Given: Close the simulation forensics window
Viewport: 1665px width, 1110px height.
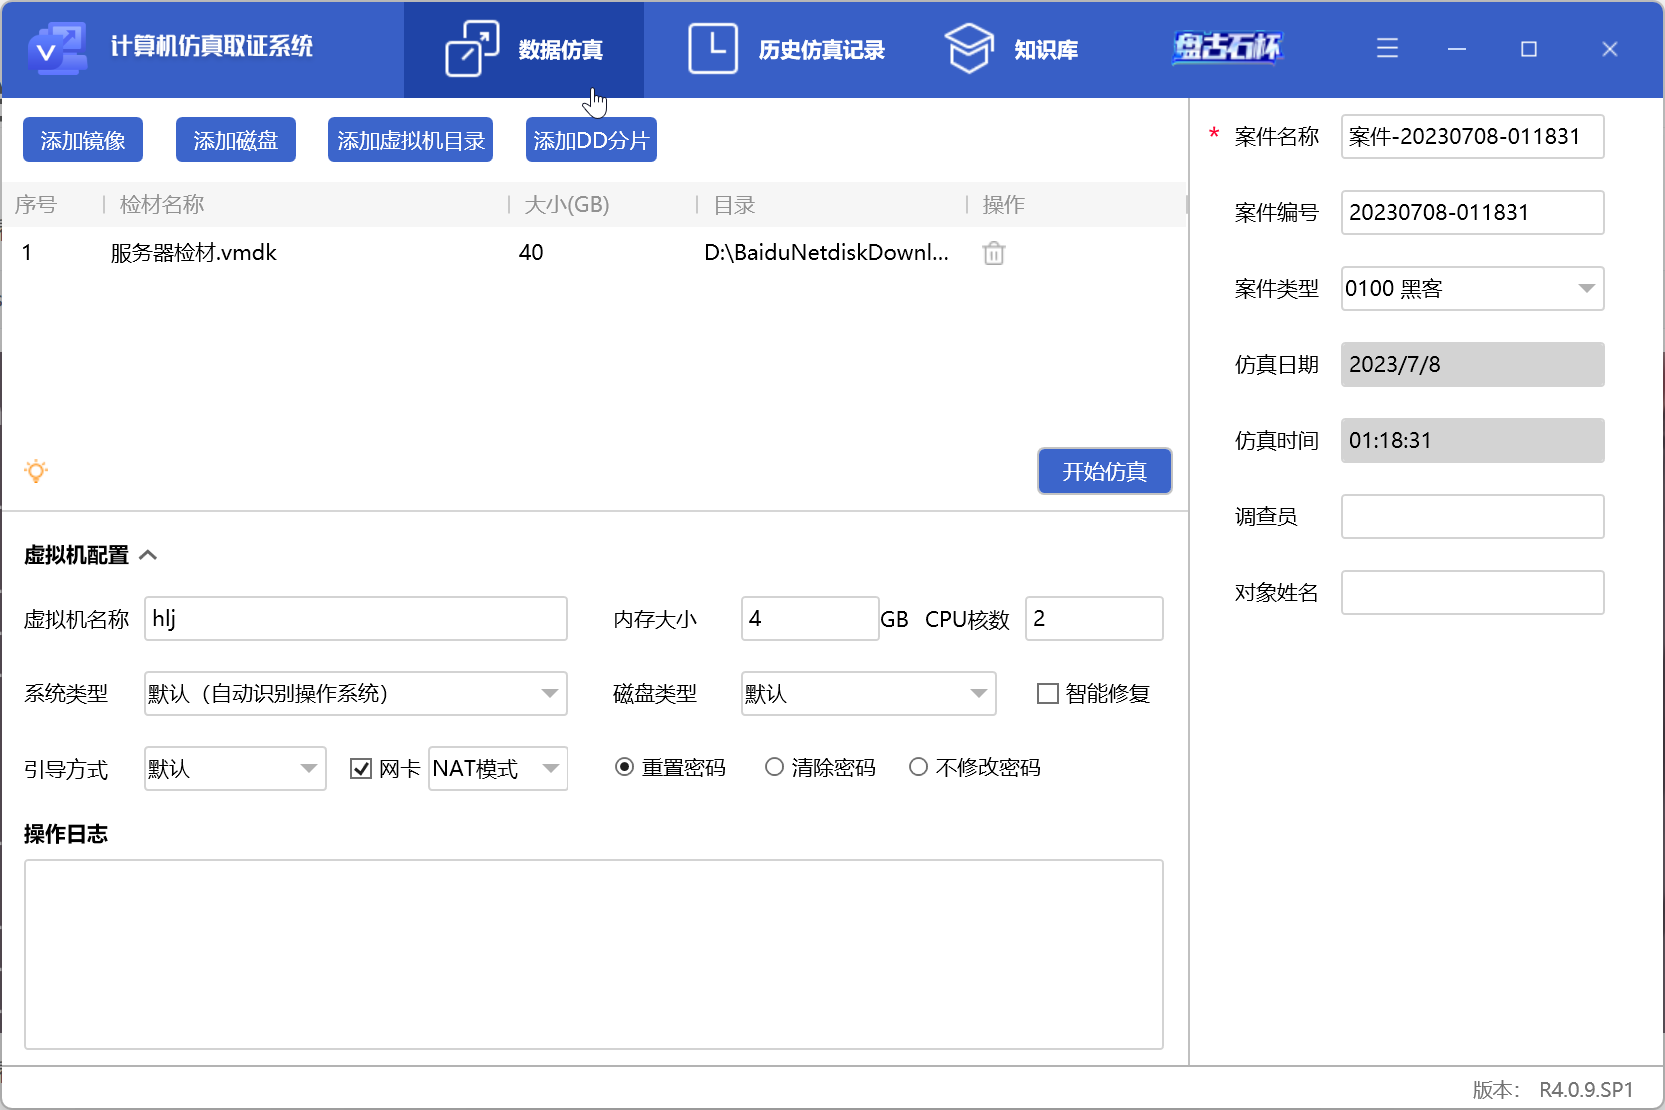Looking at the screenshot, I should [1610, 48].
